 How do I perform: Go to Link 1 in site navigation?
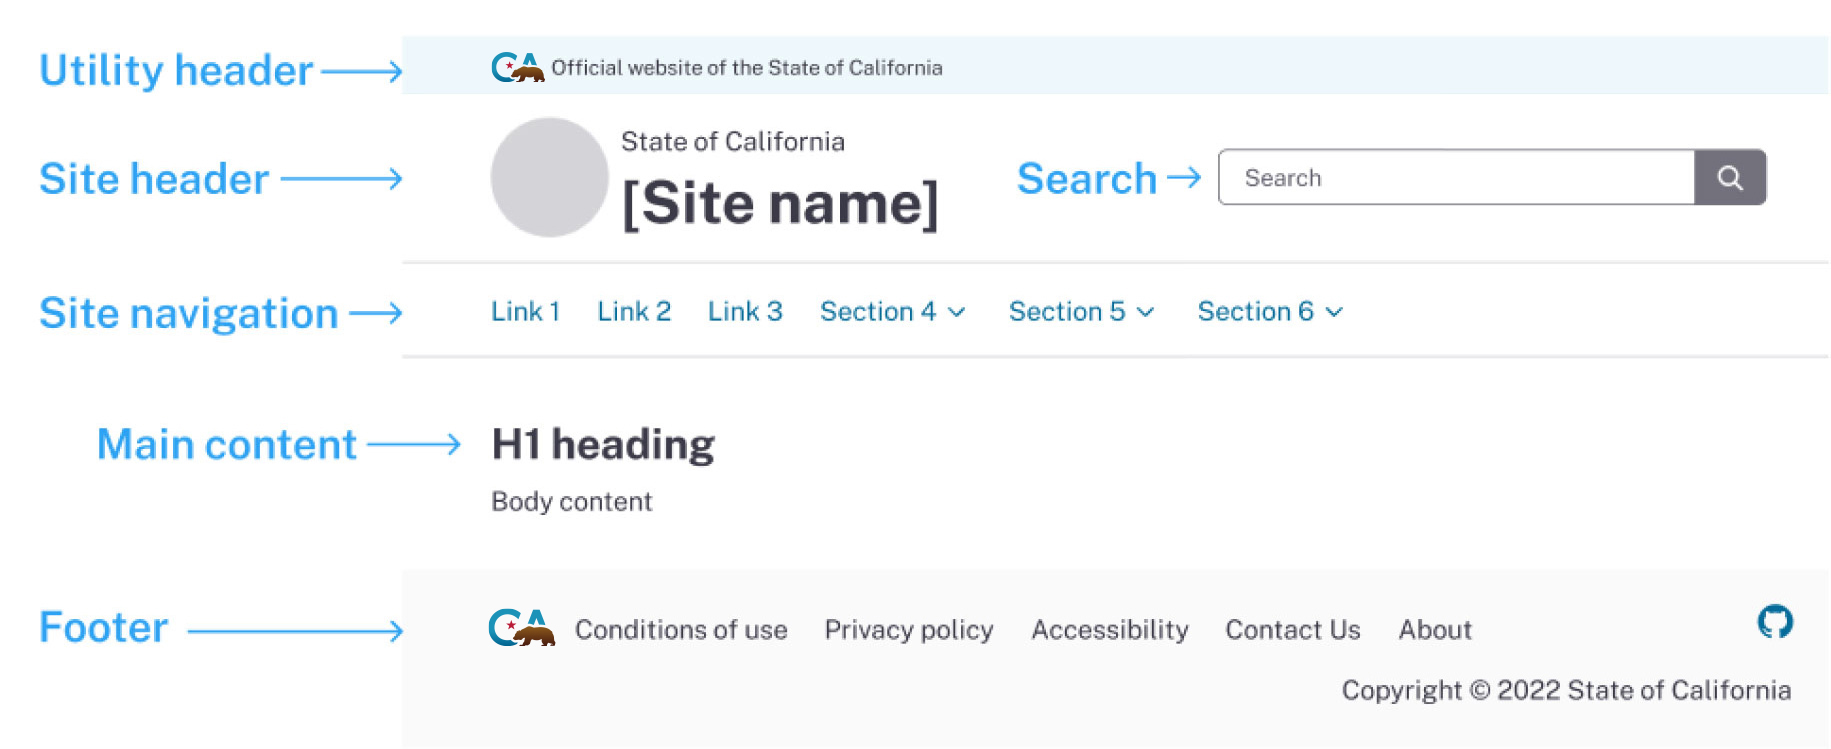(525, 312)
